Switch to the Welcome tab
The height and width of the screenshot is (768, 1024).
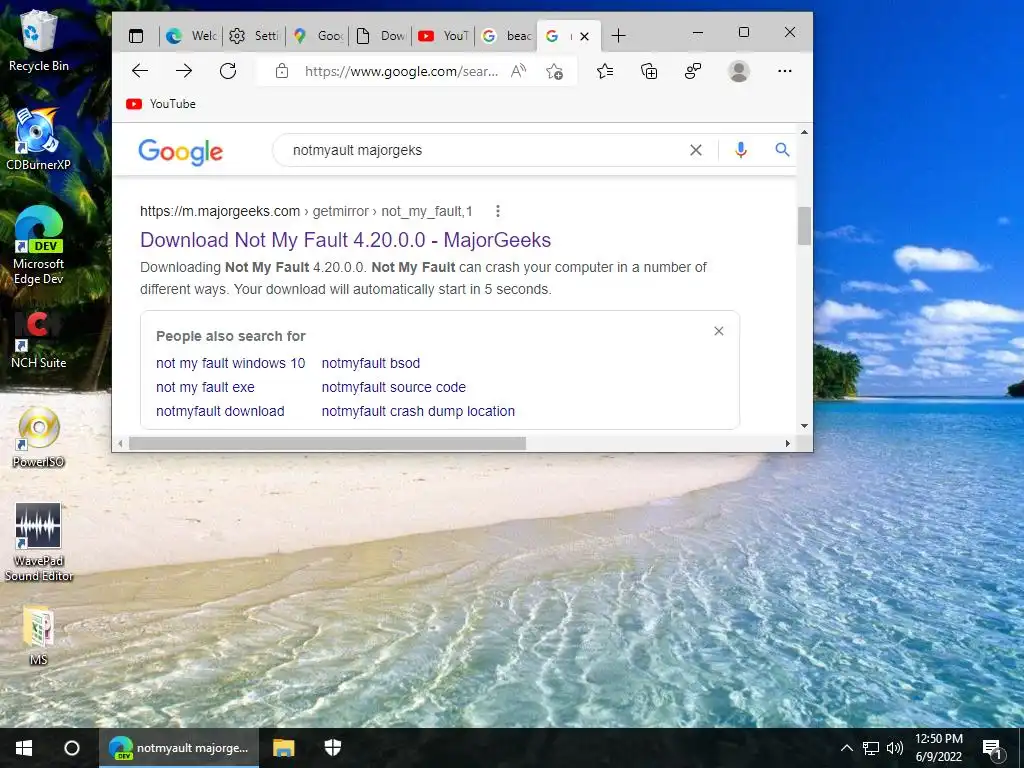tap(190, 36)
